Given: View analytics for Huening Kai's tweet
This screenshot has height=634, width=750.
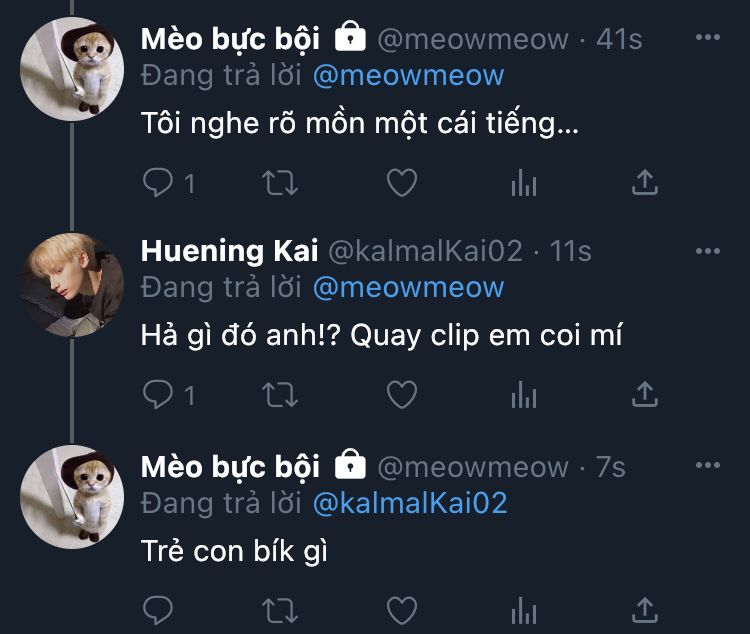Looking at the screenshot, I should (x=523, y=395).
